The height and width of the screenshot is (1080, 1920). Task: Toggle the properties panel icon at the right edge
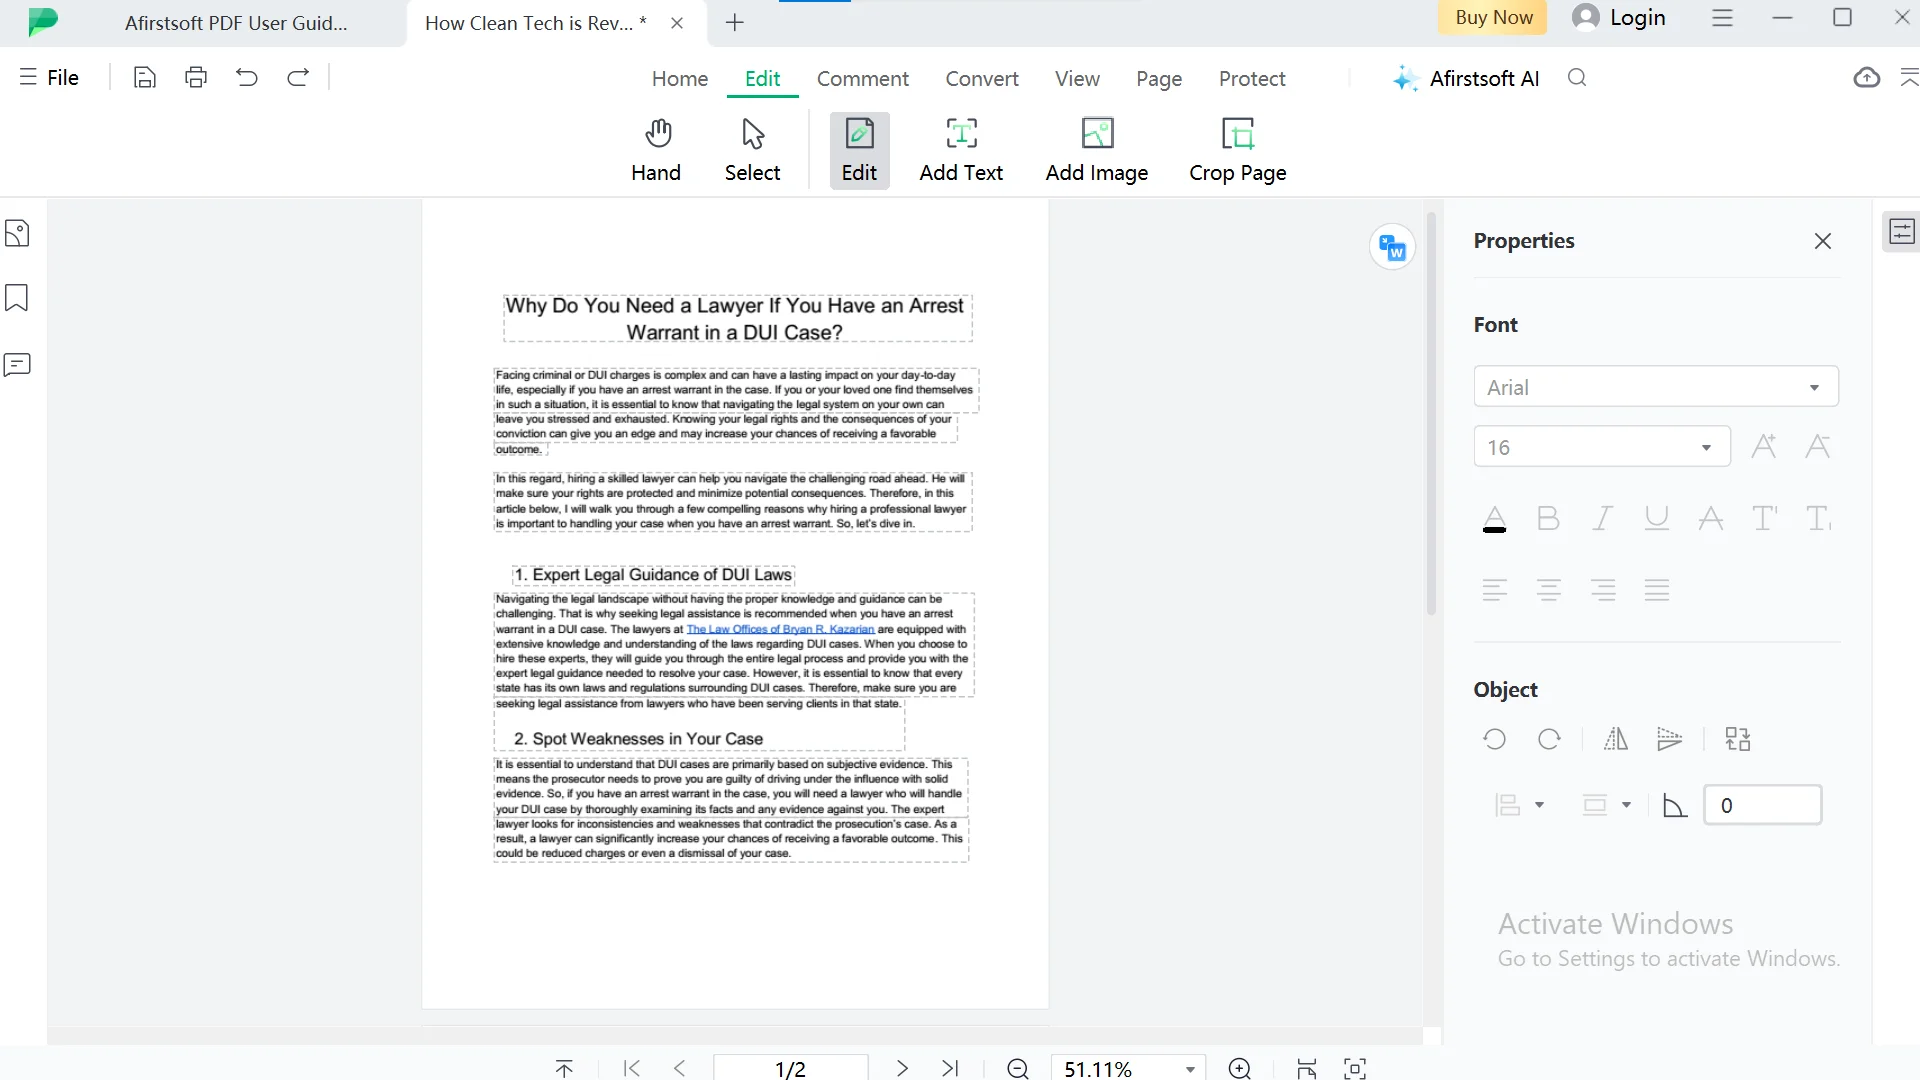pos(1901,232)
